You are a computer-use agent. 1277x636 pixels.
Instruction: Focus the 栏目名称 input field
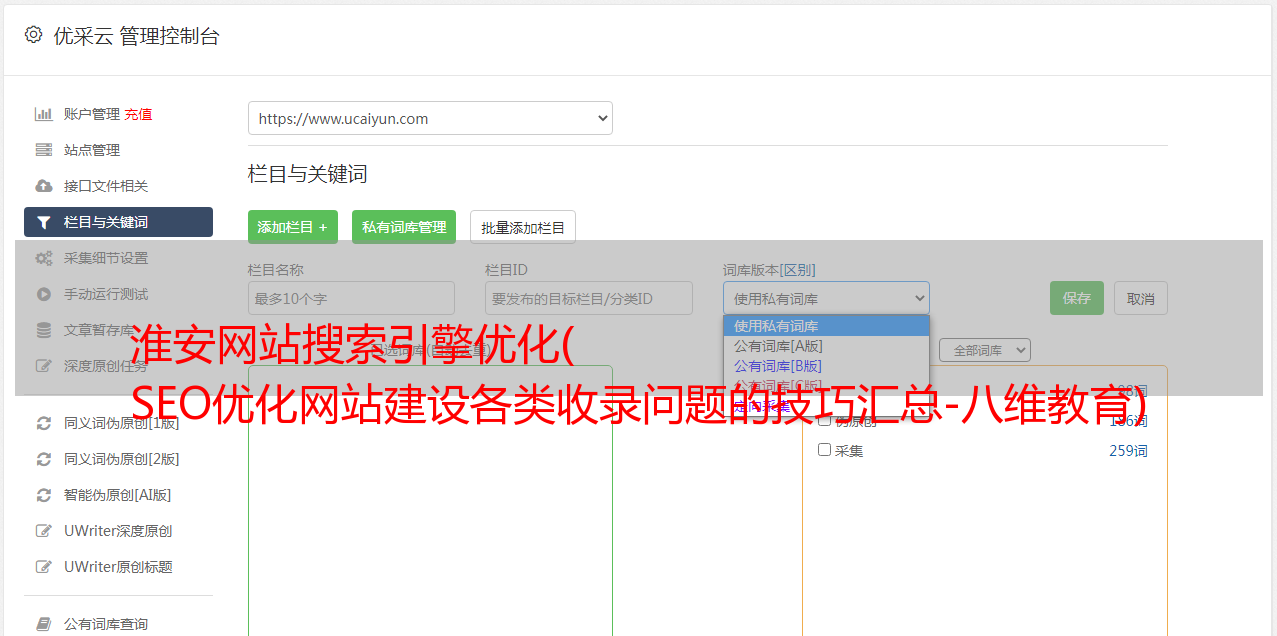coord(351,298)
